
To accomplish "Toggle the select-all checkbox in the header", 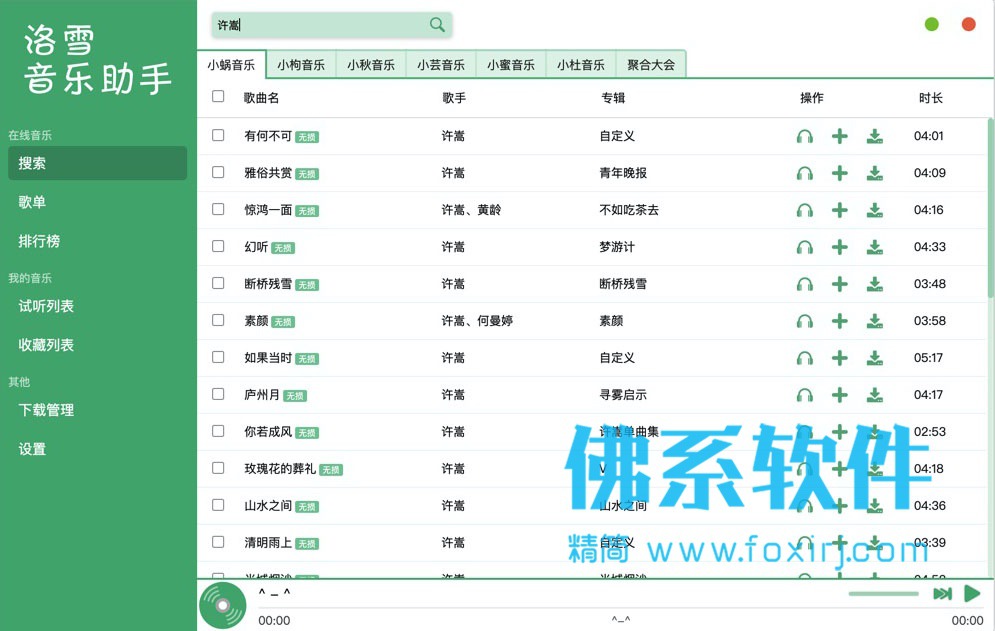I will point(218,96).
